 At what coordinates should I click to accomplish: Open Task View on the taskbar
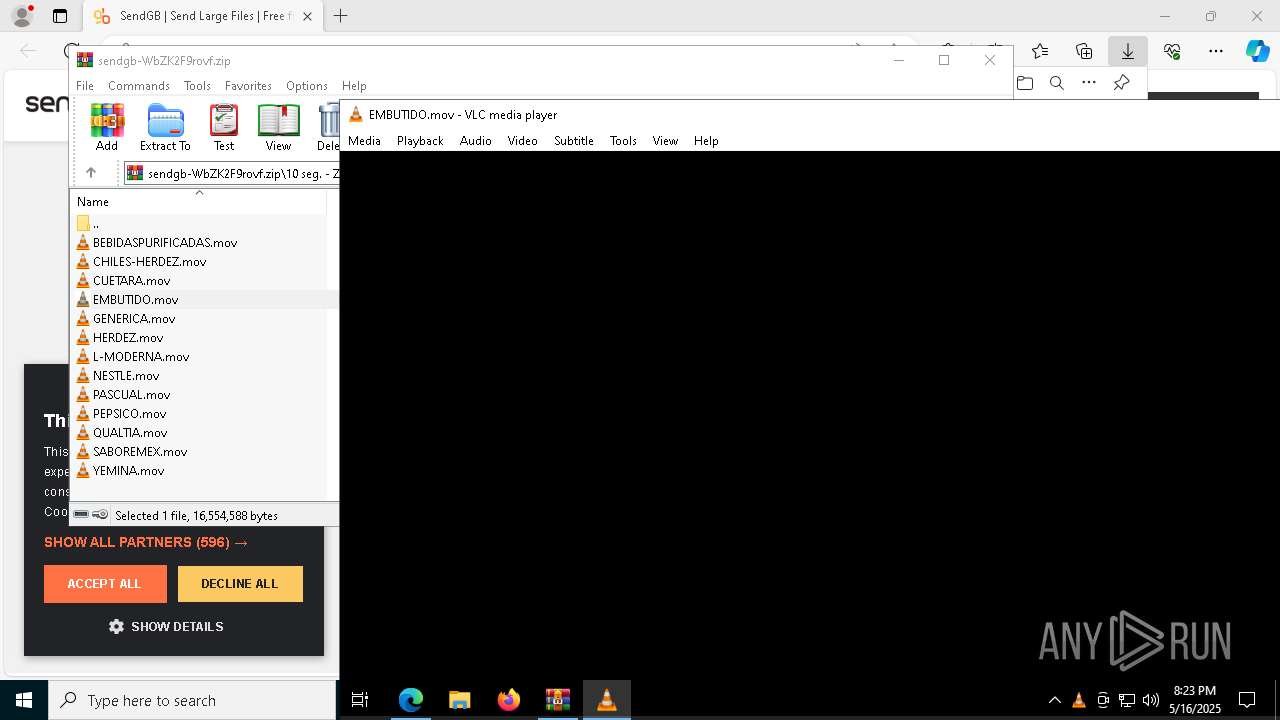click(x=360, y=700)
